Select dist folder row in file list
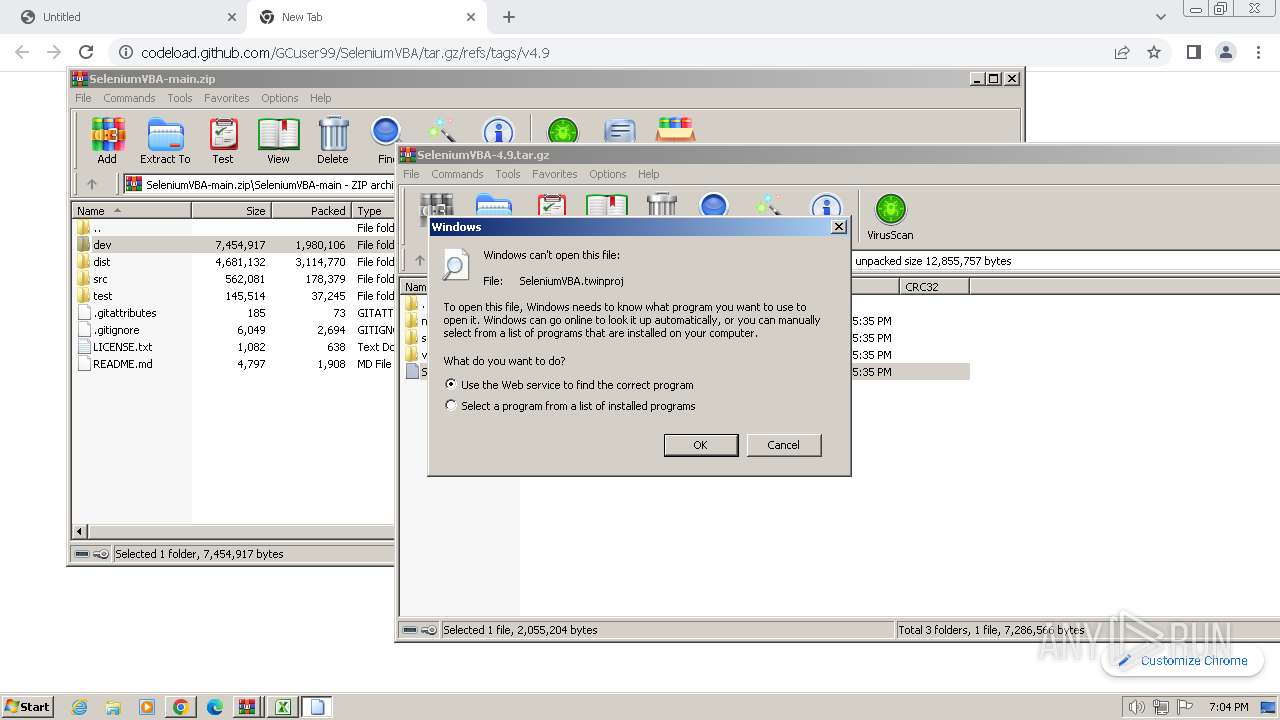The width and height of the screenshot is (1280, 720). point(234,262)
